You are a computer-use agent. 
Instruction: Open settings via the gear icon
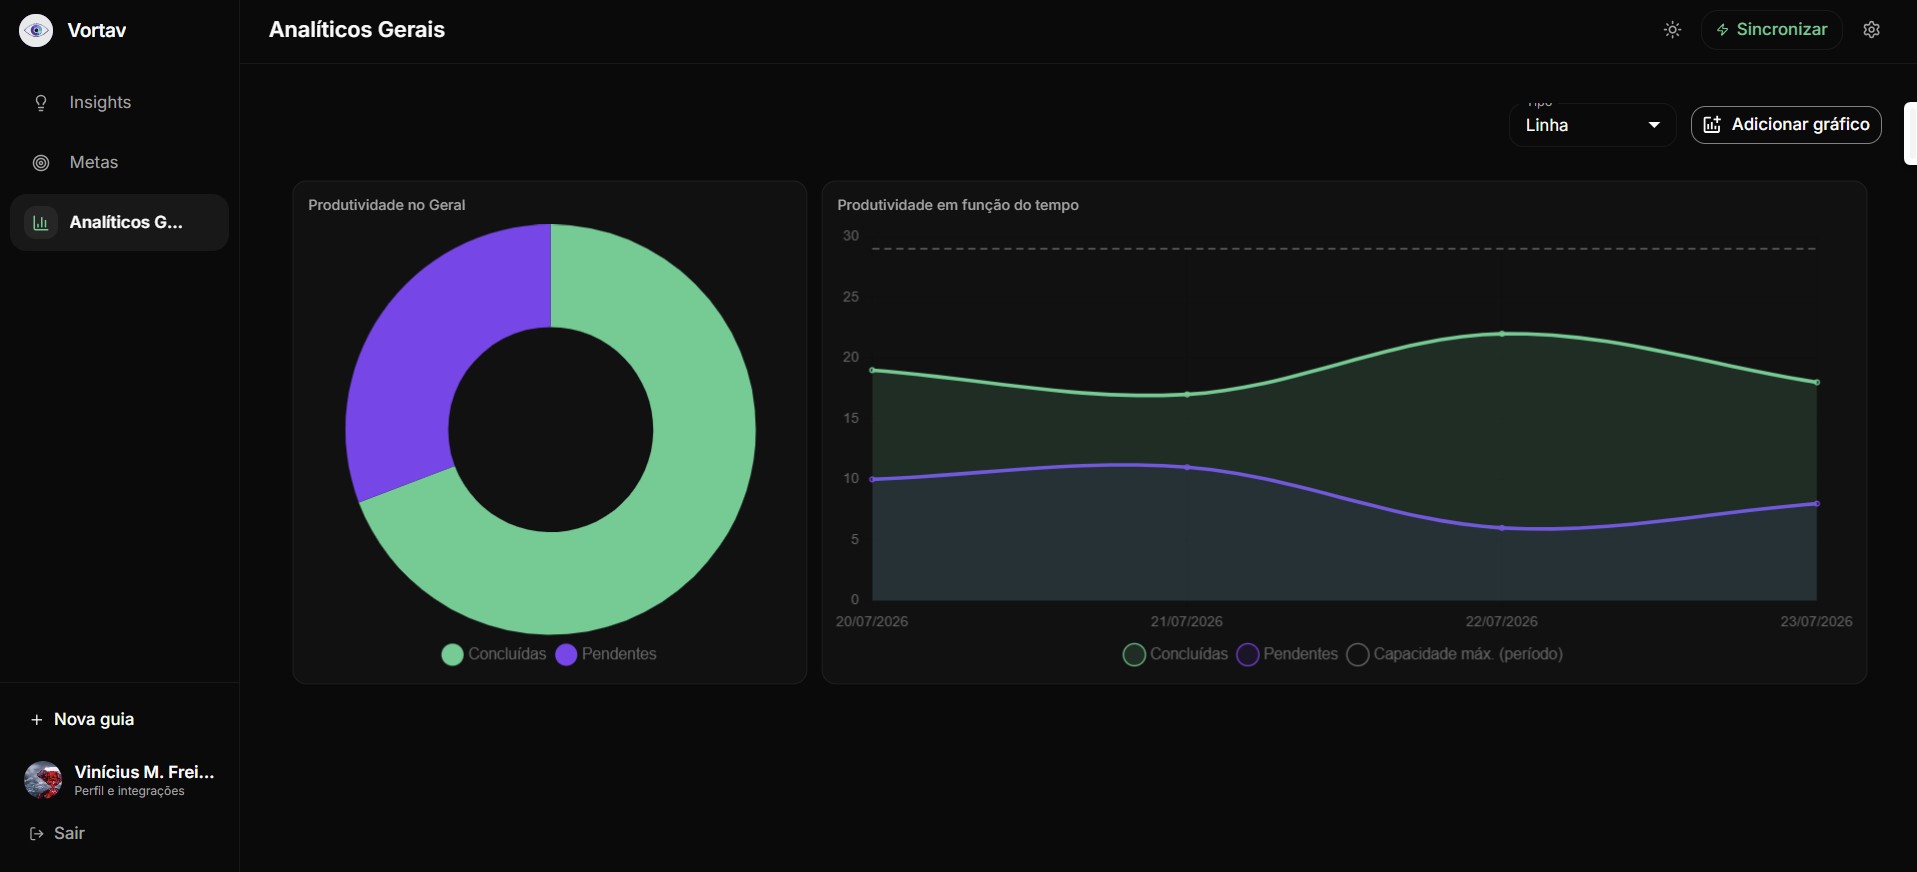(1872, 30)
